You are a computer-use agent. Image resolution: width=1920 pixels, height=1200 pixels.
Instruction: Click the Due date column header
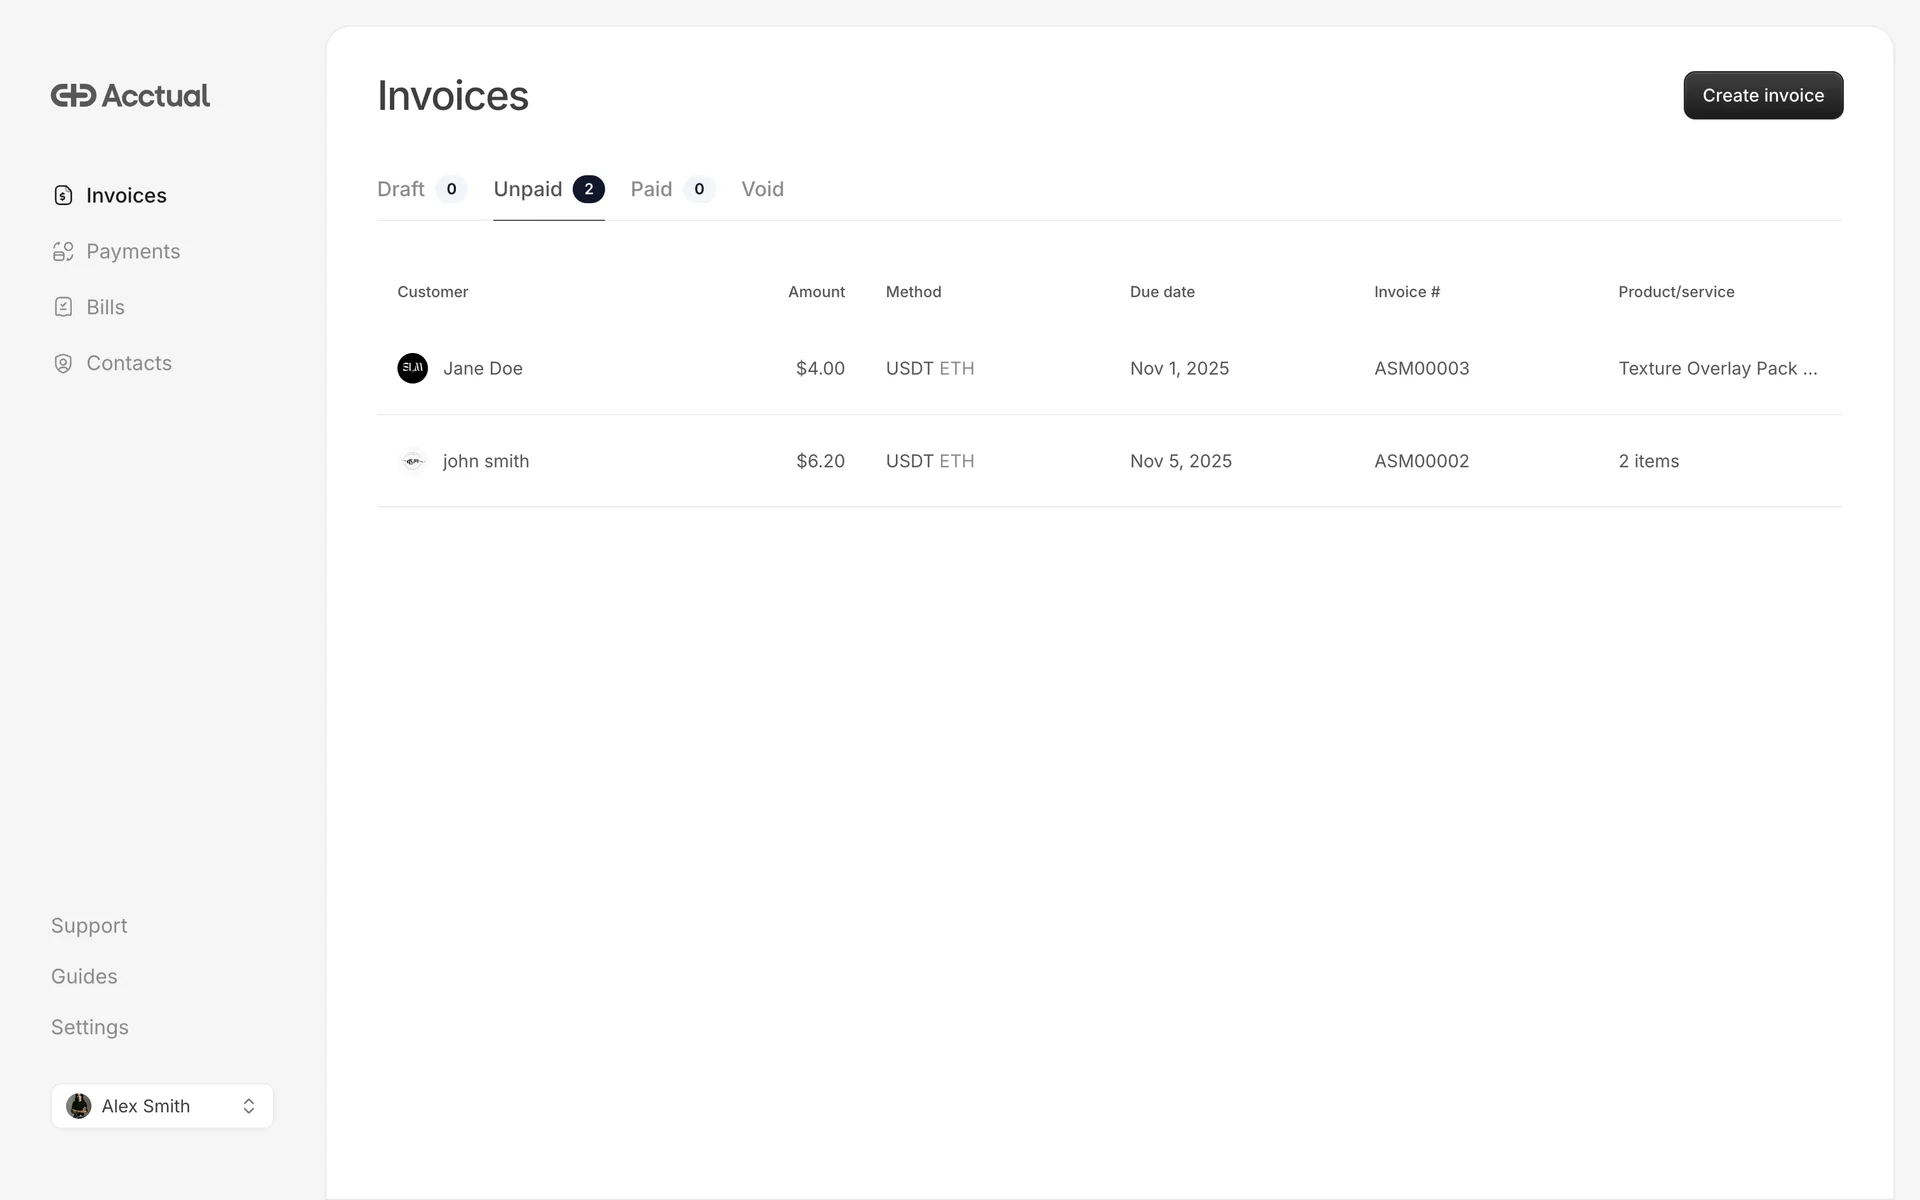pyautogui.click(x=1162, y=292)
